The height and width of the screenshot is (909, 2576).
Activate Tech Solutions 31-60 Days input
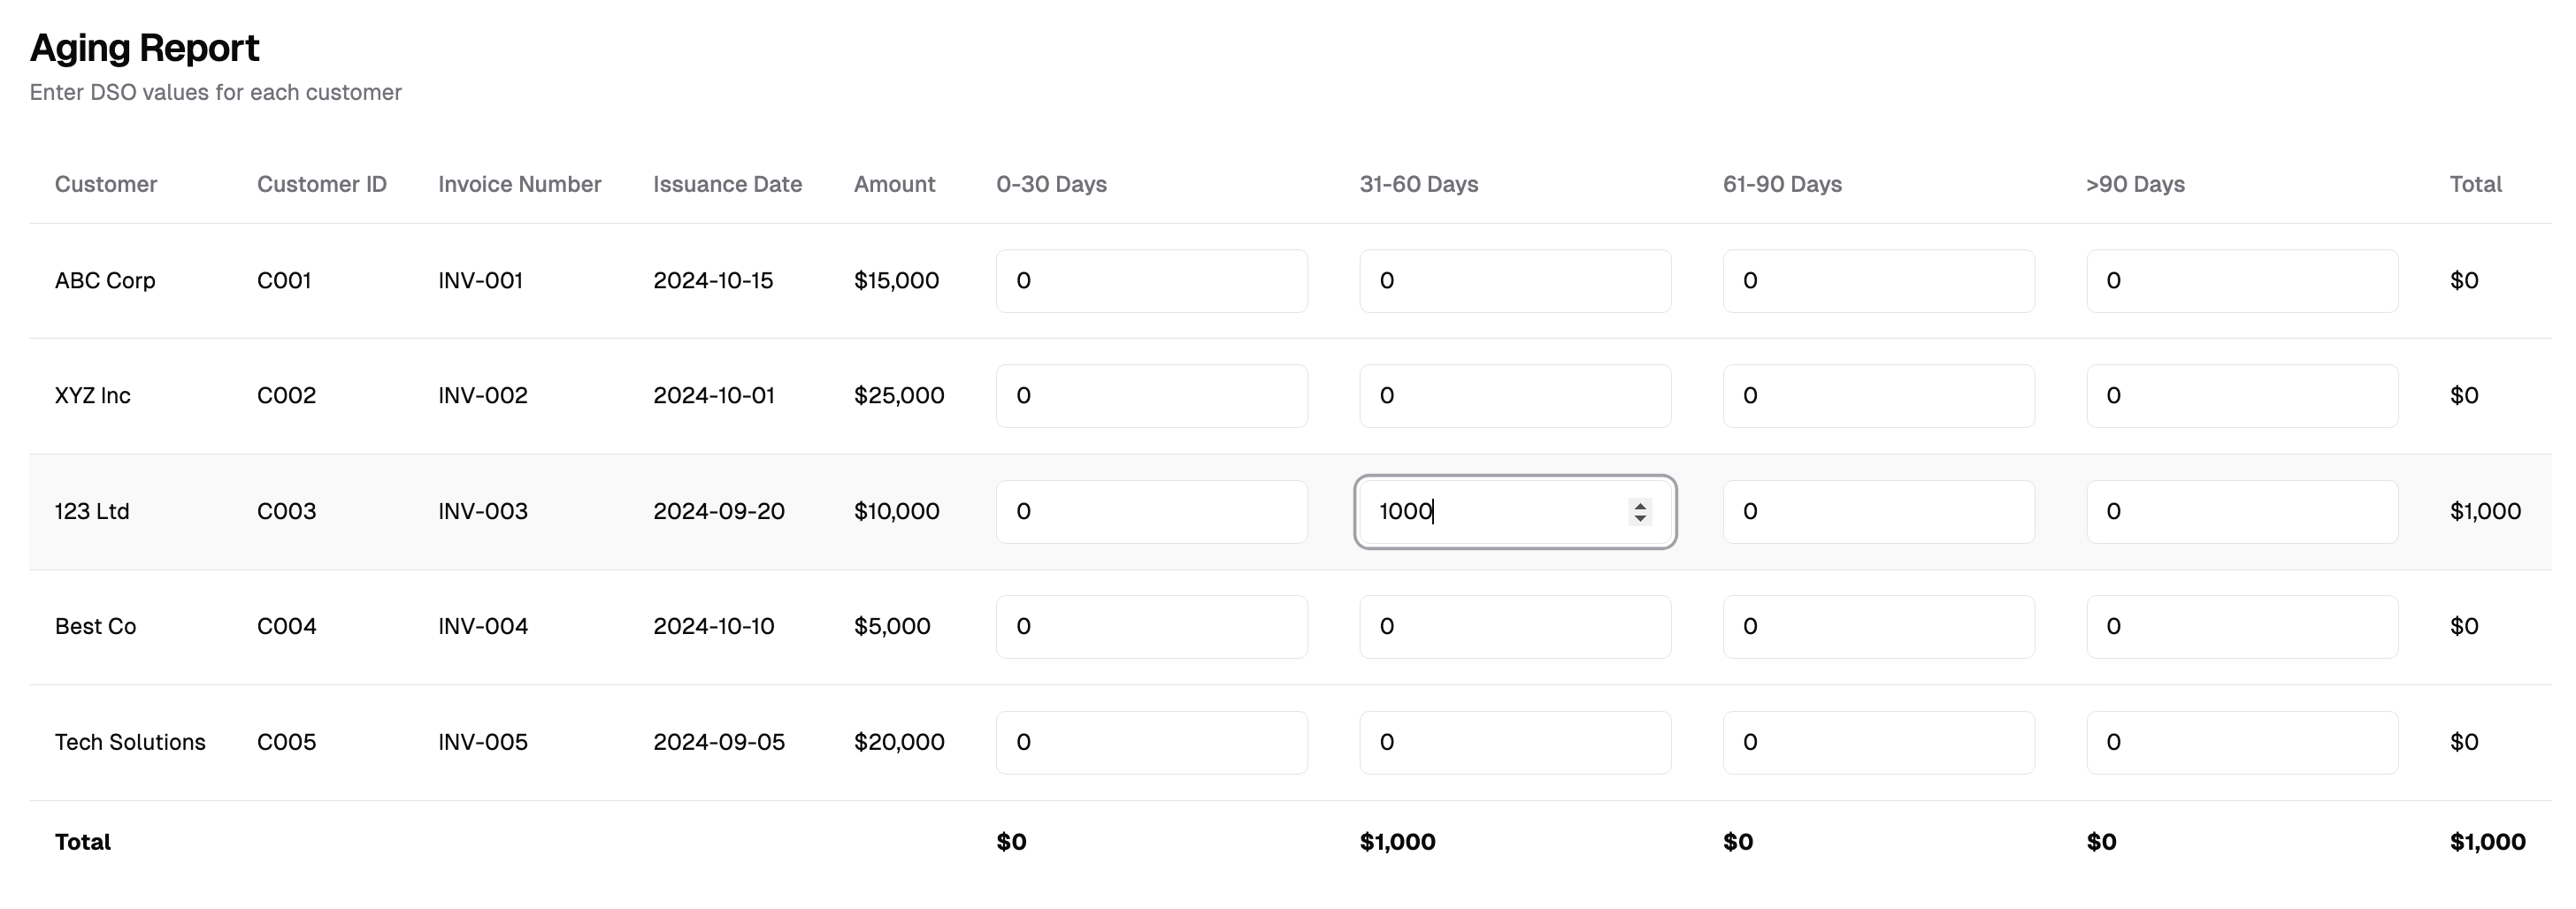click(x=1515, y=743)
